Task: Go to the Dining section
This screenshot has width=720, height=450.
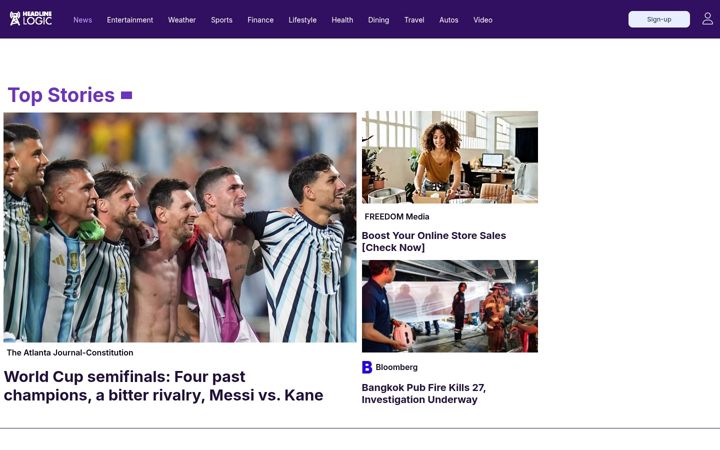Action: coord(378,20)
